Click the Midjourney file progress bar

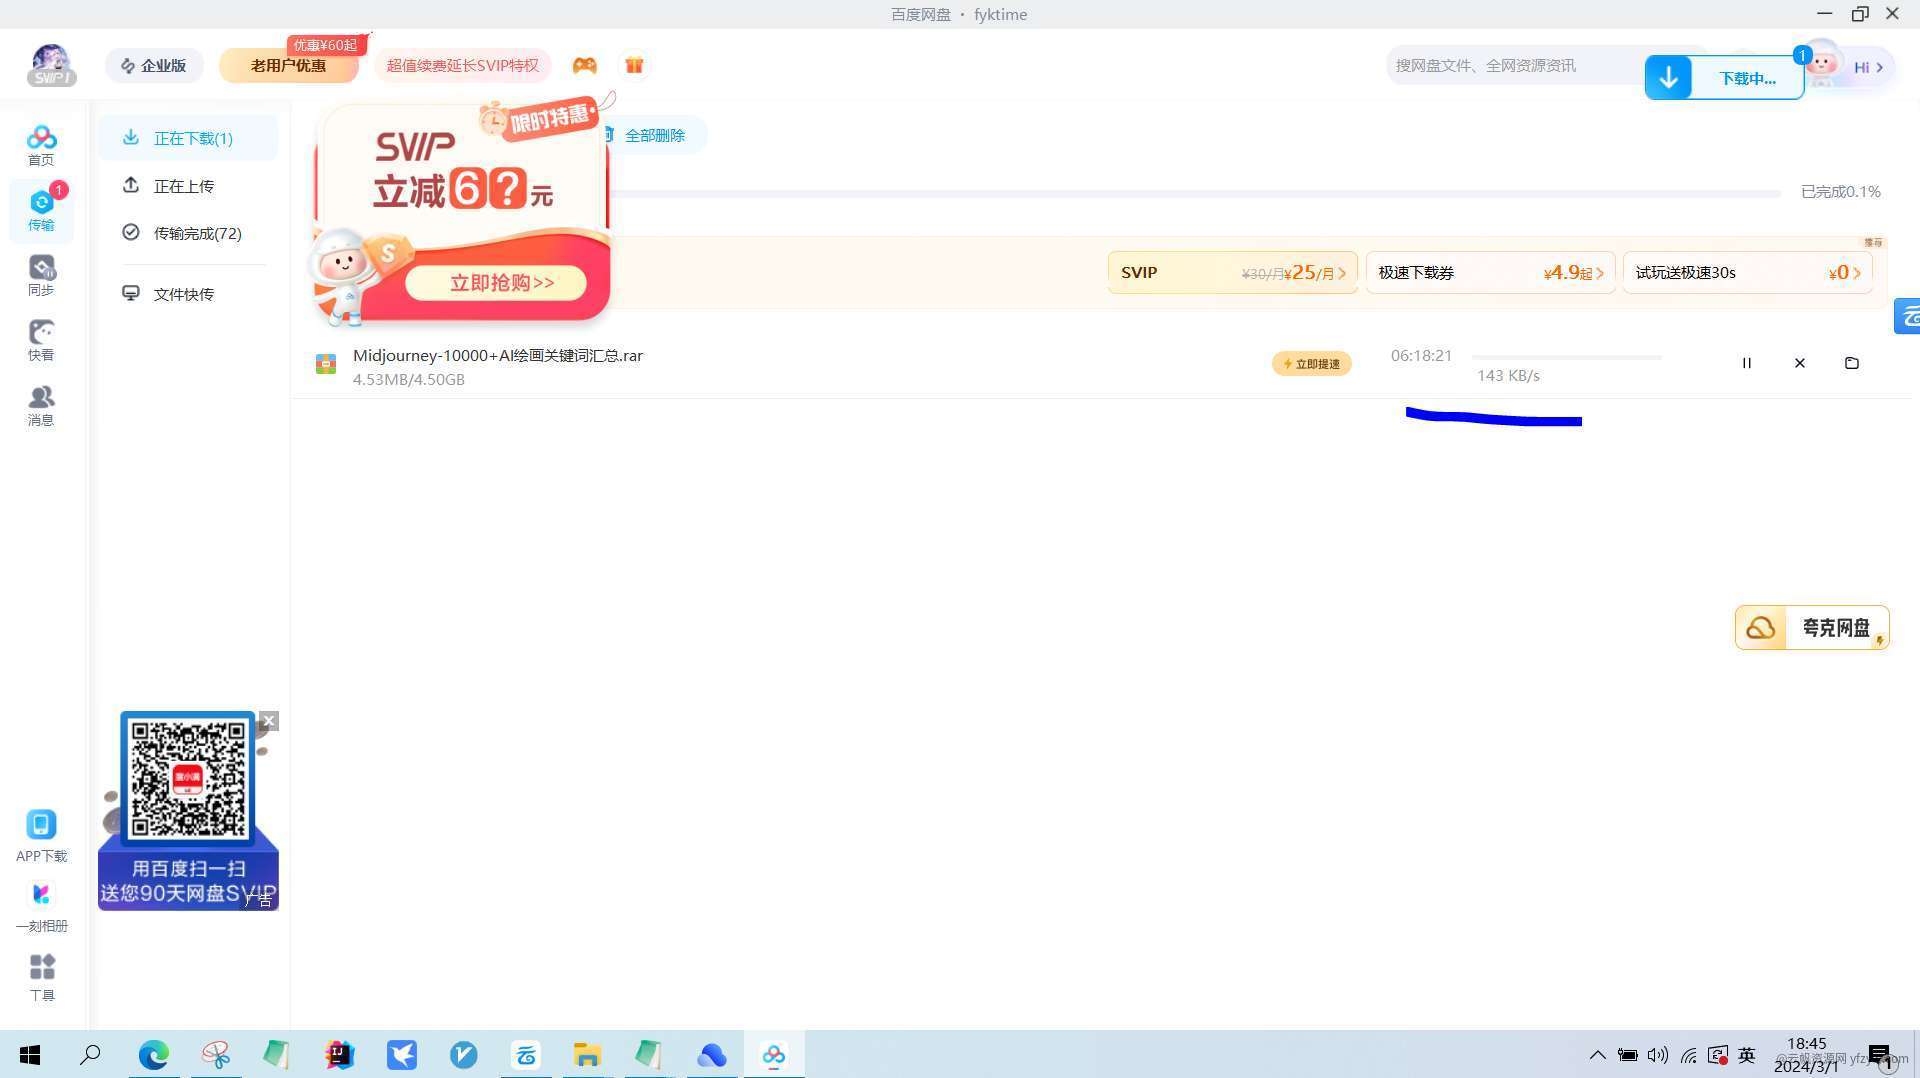pos(1567,357)
